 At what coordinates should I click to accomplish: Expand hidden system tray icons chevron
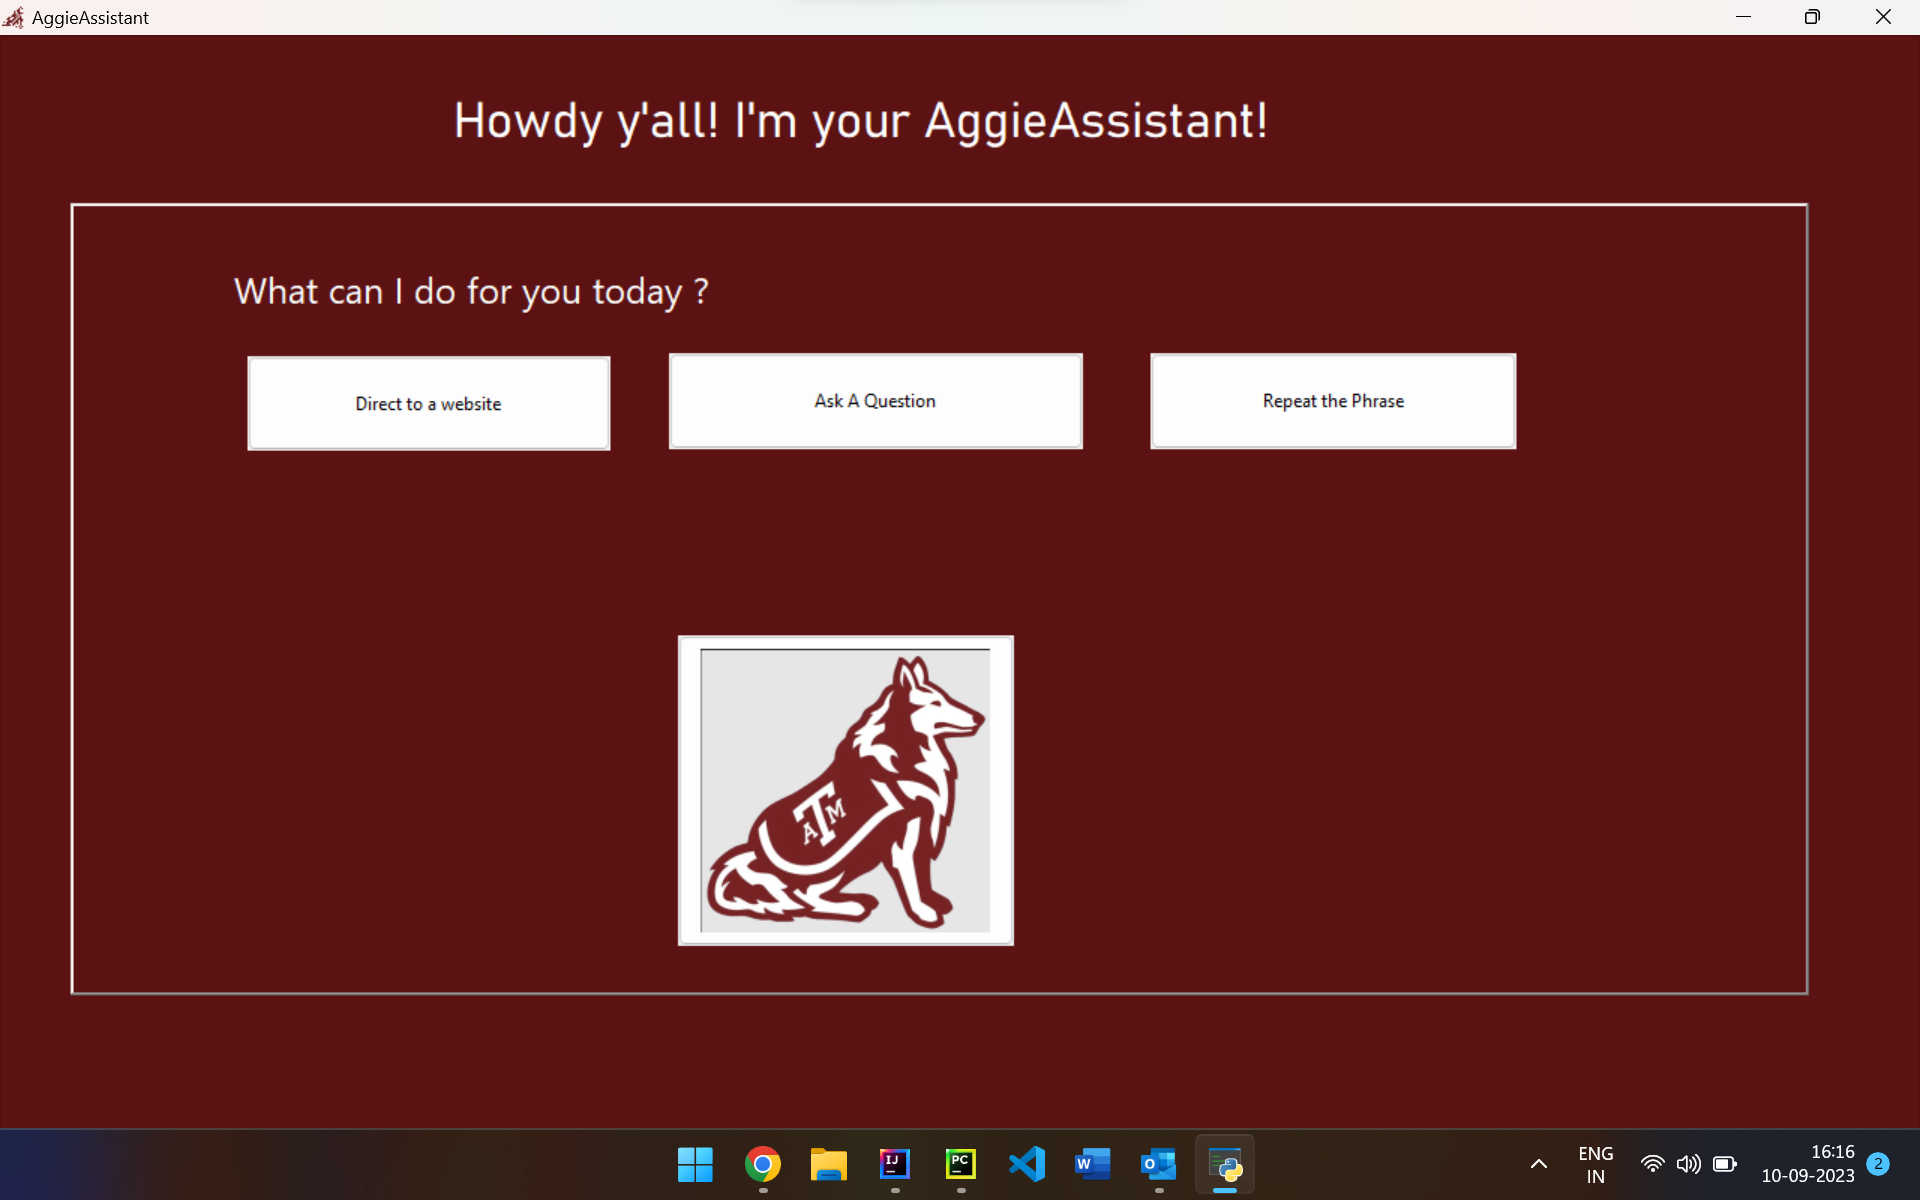click(1539, 1164)
